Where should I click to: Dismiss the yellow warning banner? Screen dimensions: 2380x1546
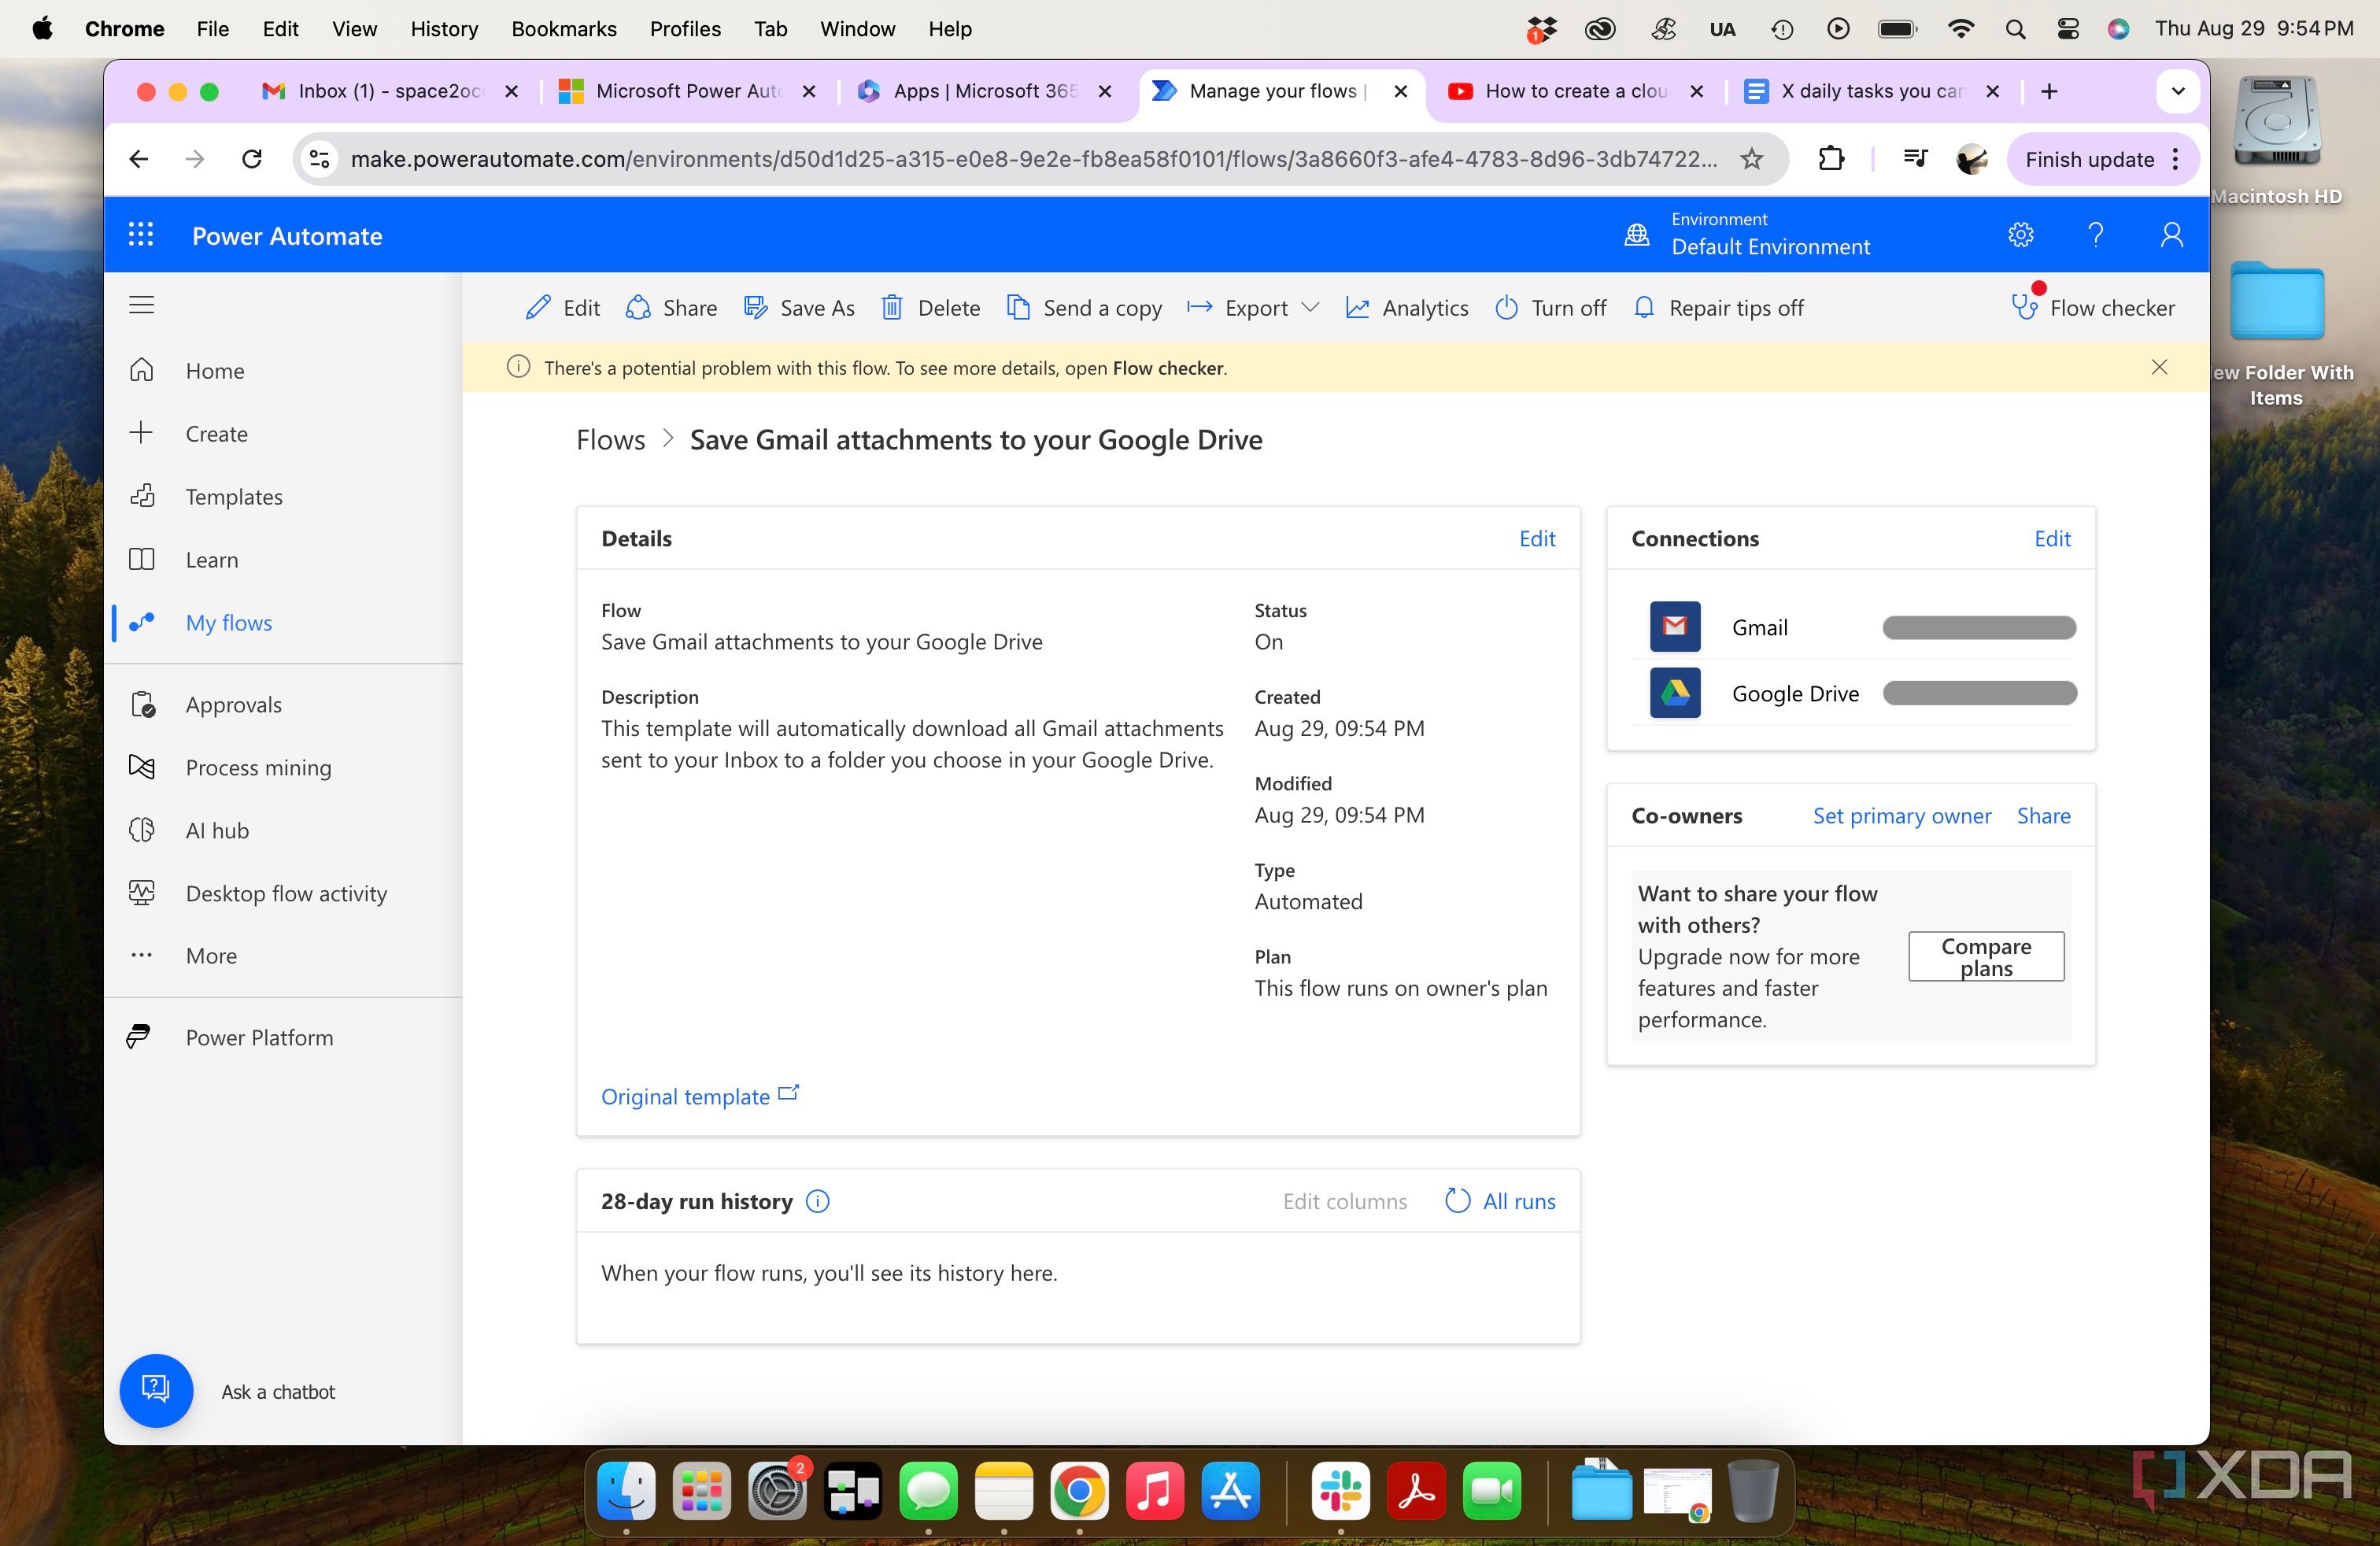click(x=2159, y=367)
